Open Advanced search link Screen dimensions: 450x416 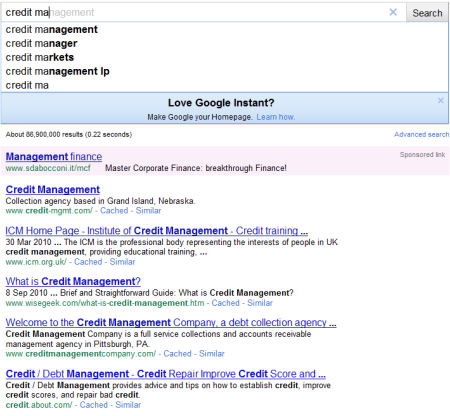click(422, 134)
